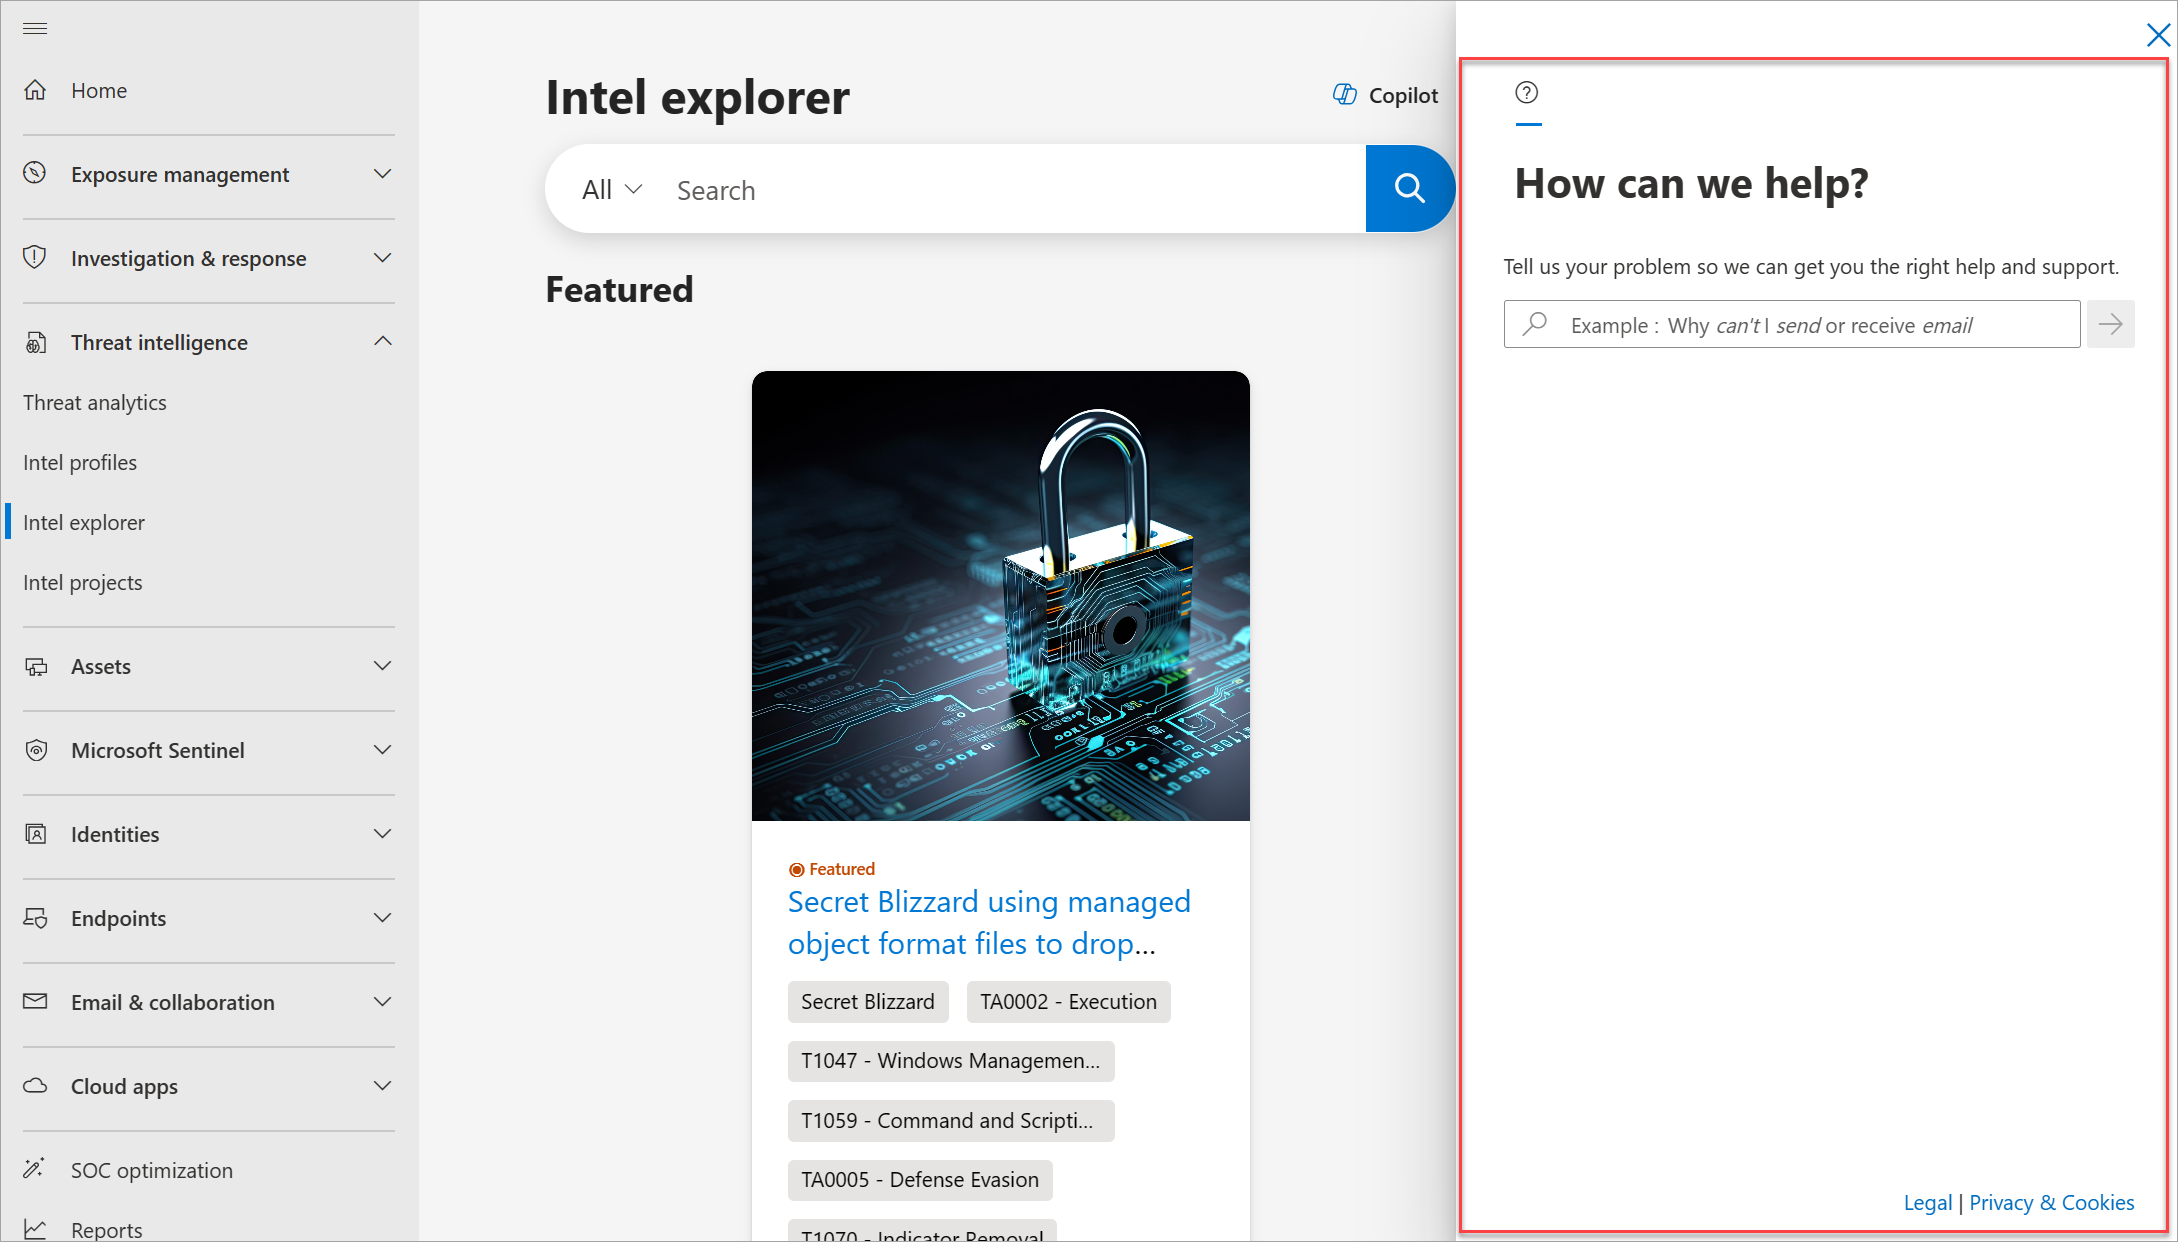Open Intel profiles page

(80, 462)
